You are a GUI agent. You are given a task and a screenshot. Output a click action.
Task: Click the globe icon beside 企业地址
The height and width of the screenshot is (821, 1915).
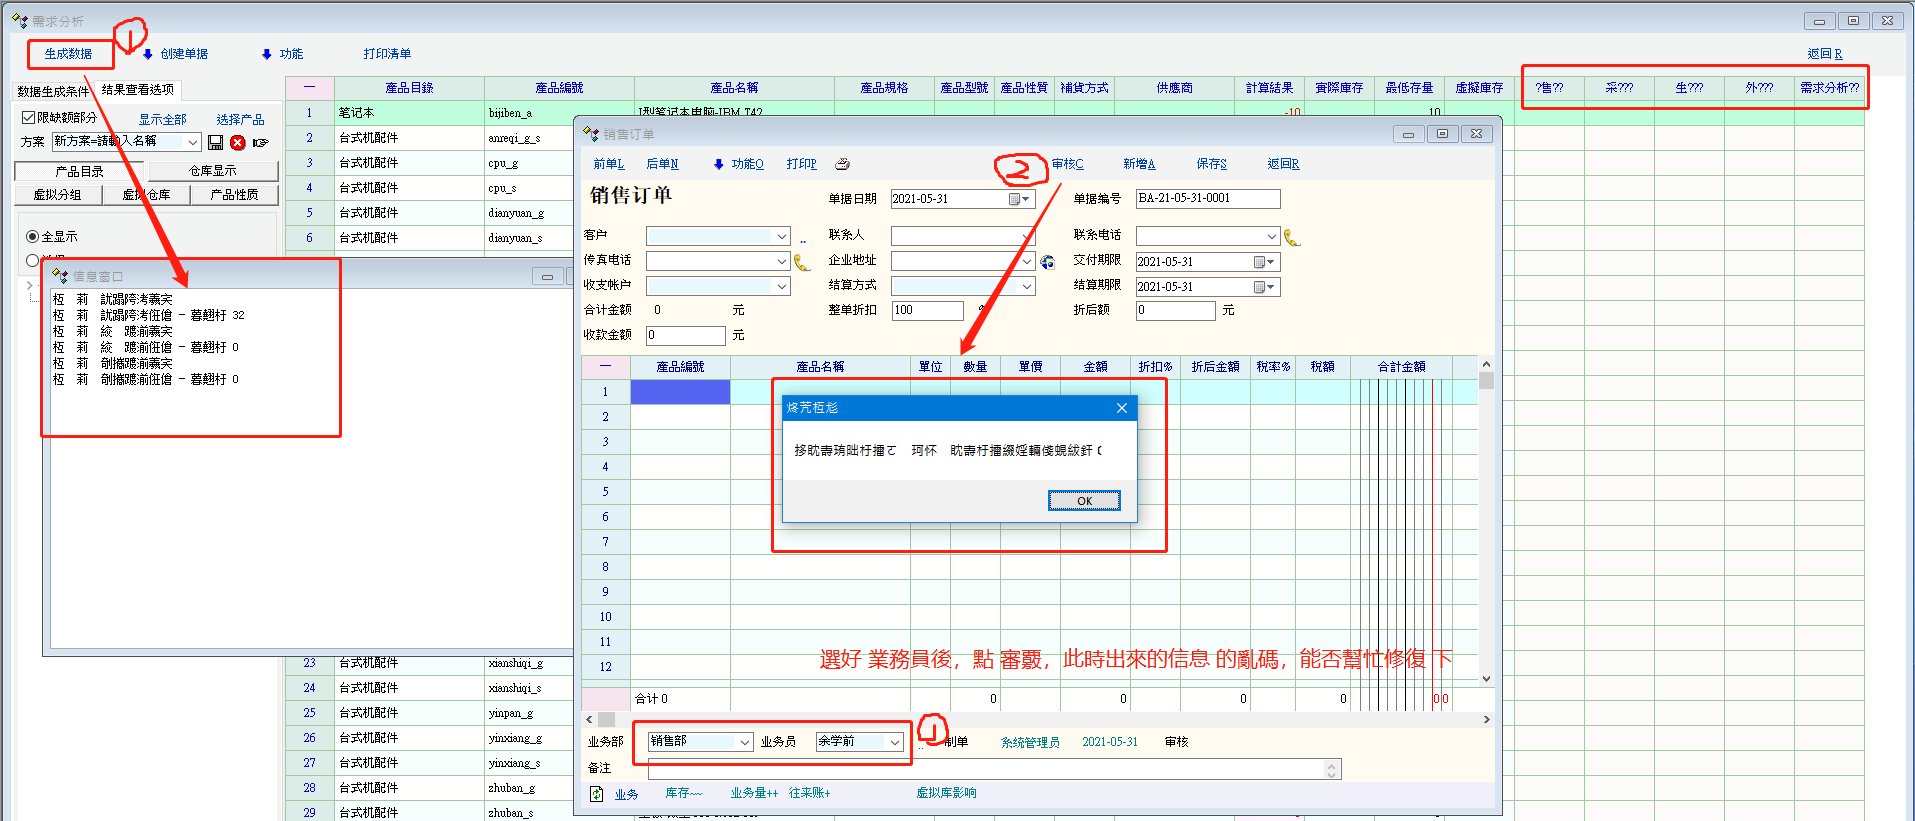(x=1047, y=262)
